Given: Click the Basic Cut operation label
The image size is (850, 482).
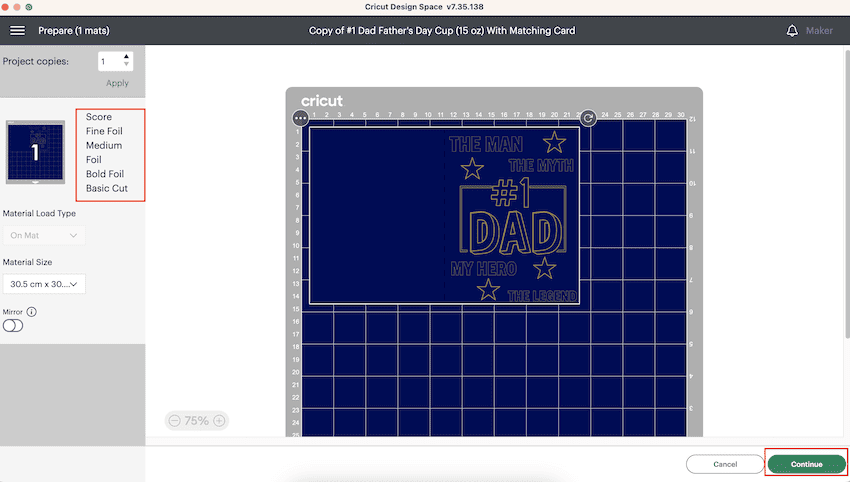Looking at the screenshot, I should coord(107,188).
